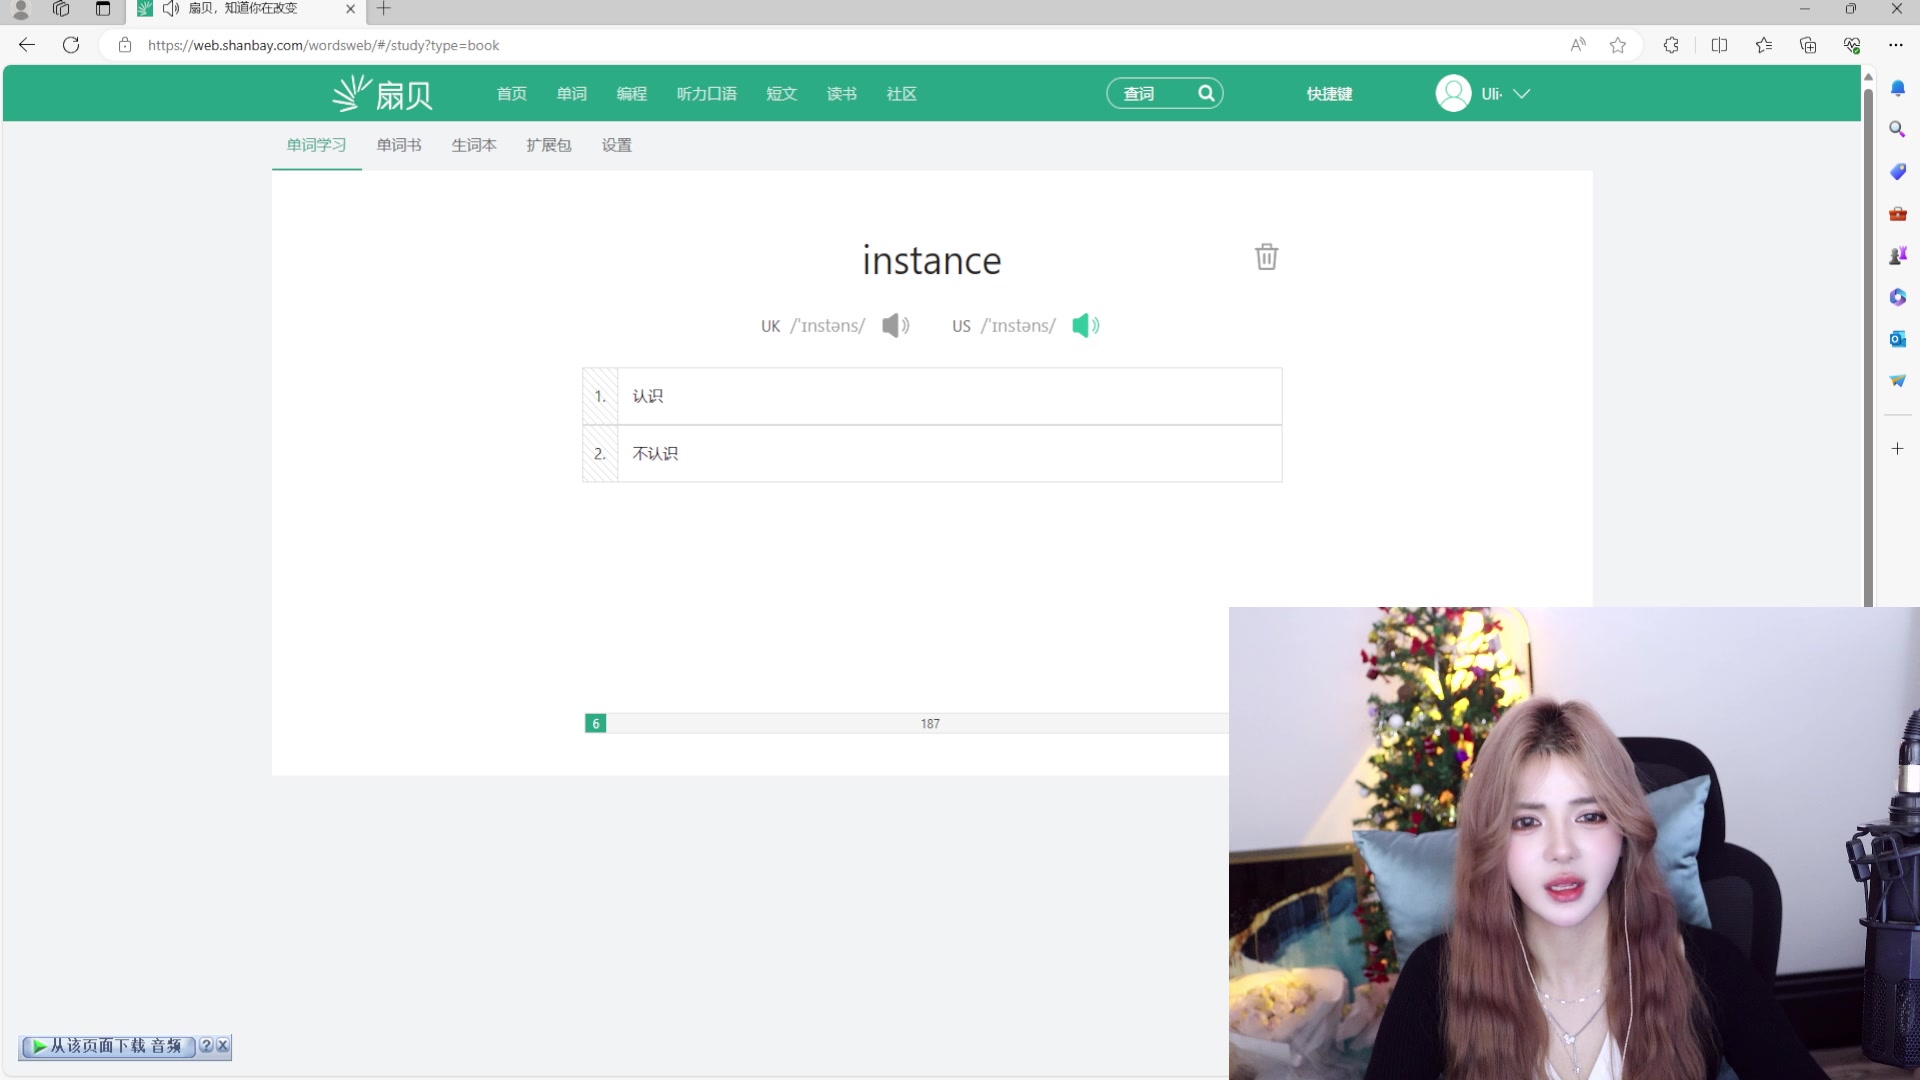Expand the Uli user account dropdown
The width and height of the screenshot is (1920, 1080).
1522,93
